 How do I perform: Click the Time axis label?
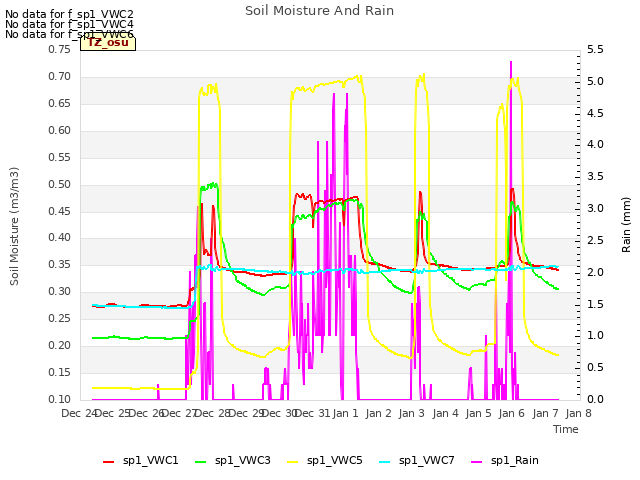tap(566, 429)
